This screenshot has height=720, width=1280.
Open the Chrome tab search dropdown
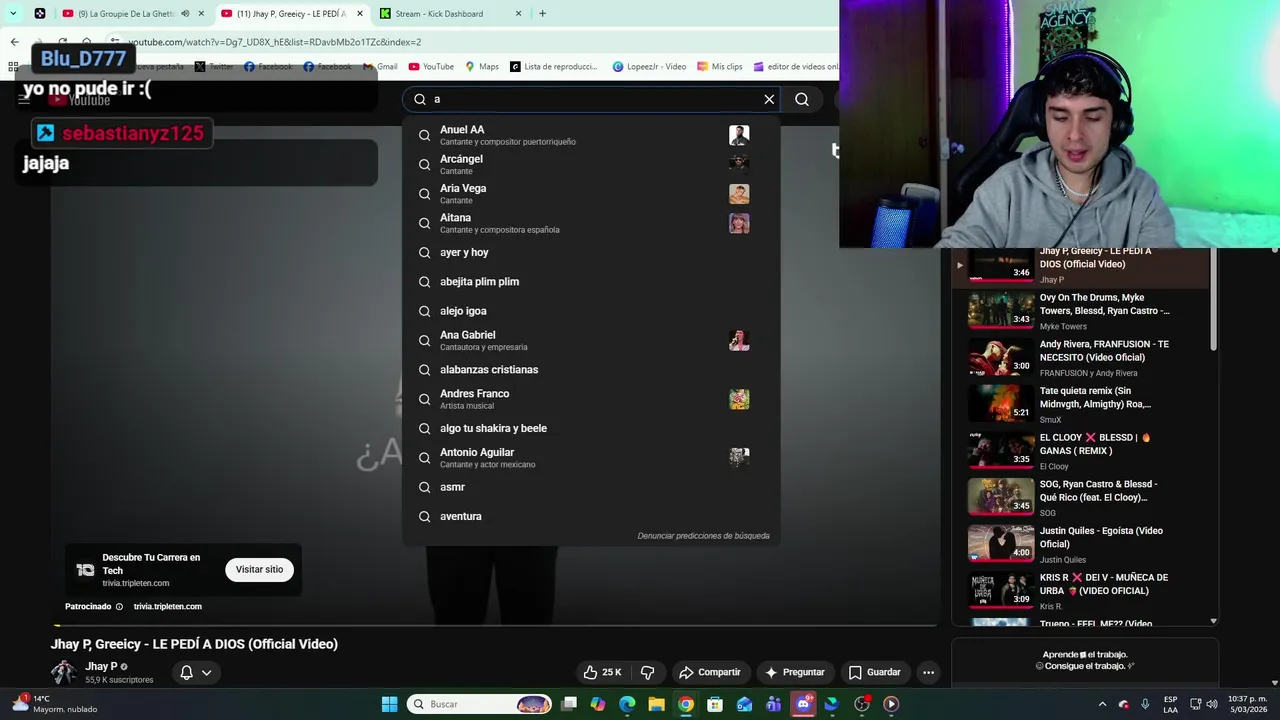click(13, 14)
